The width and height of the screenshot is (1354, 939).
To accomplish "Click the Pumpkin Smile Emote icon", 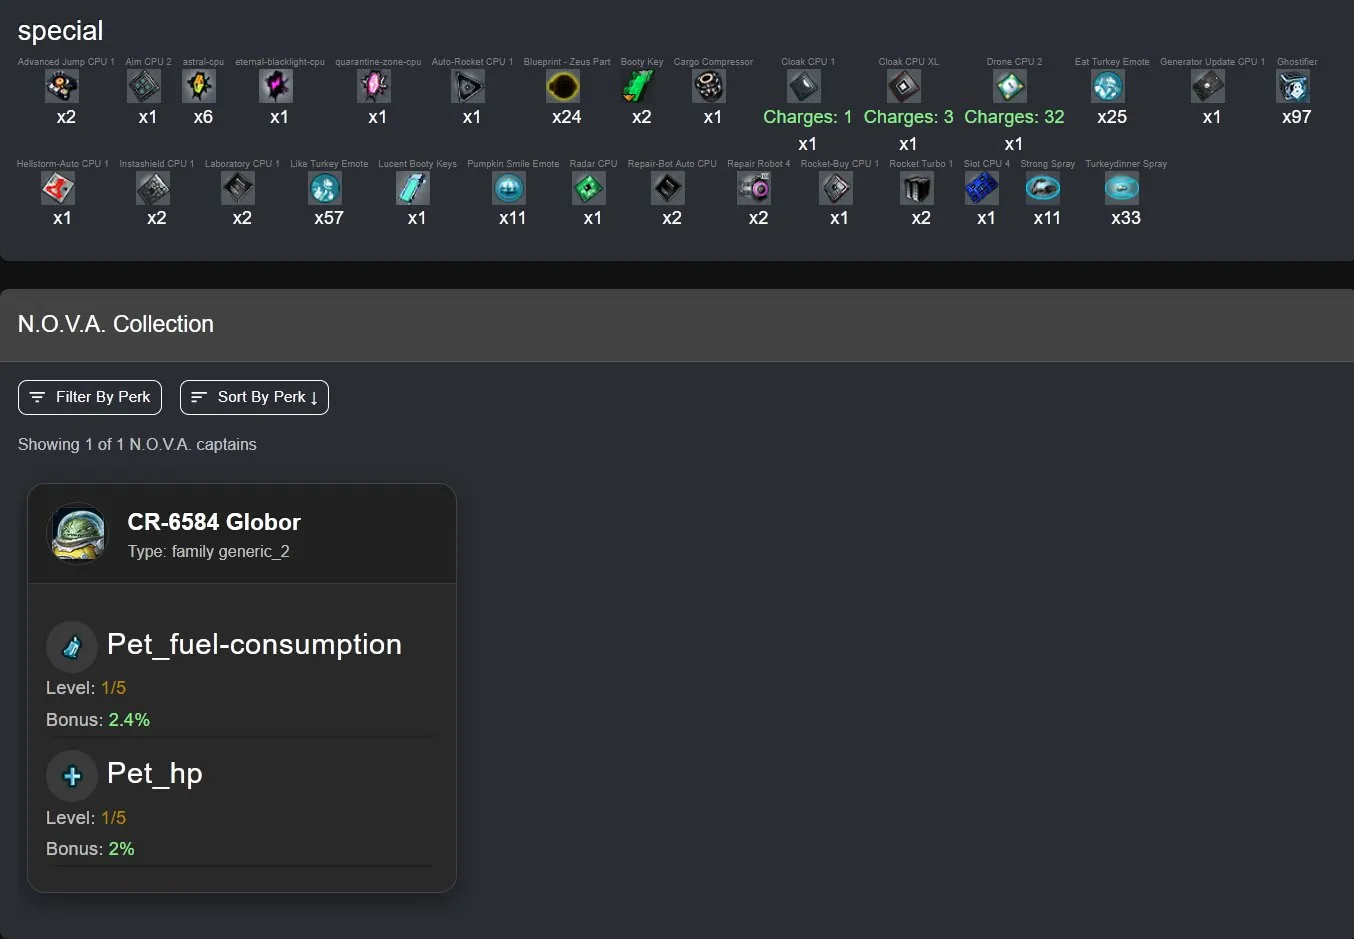I will 509,188.
